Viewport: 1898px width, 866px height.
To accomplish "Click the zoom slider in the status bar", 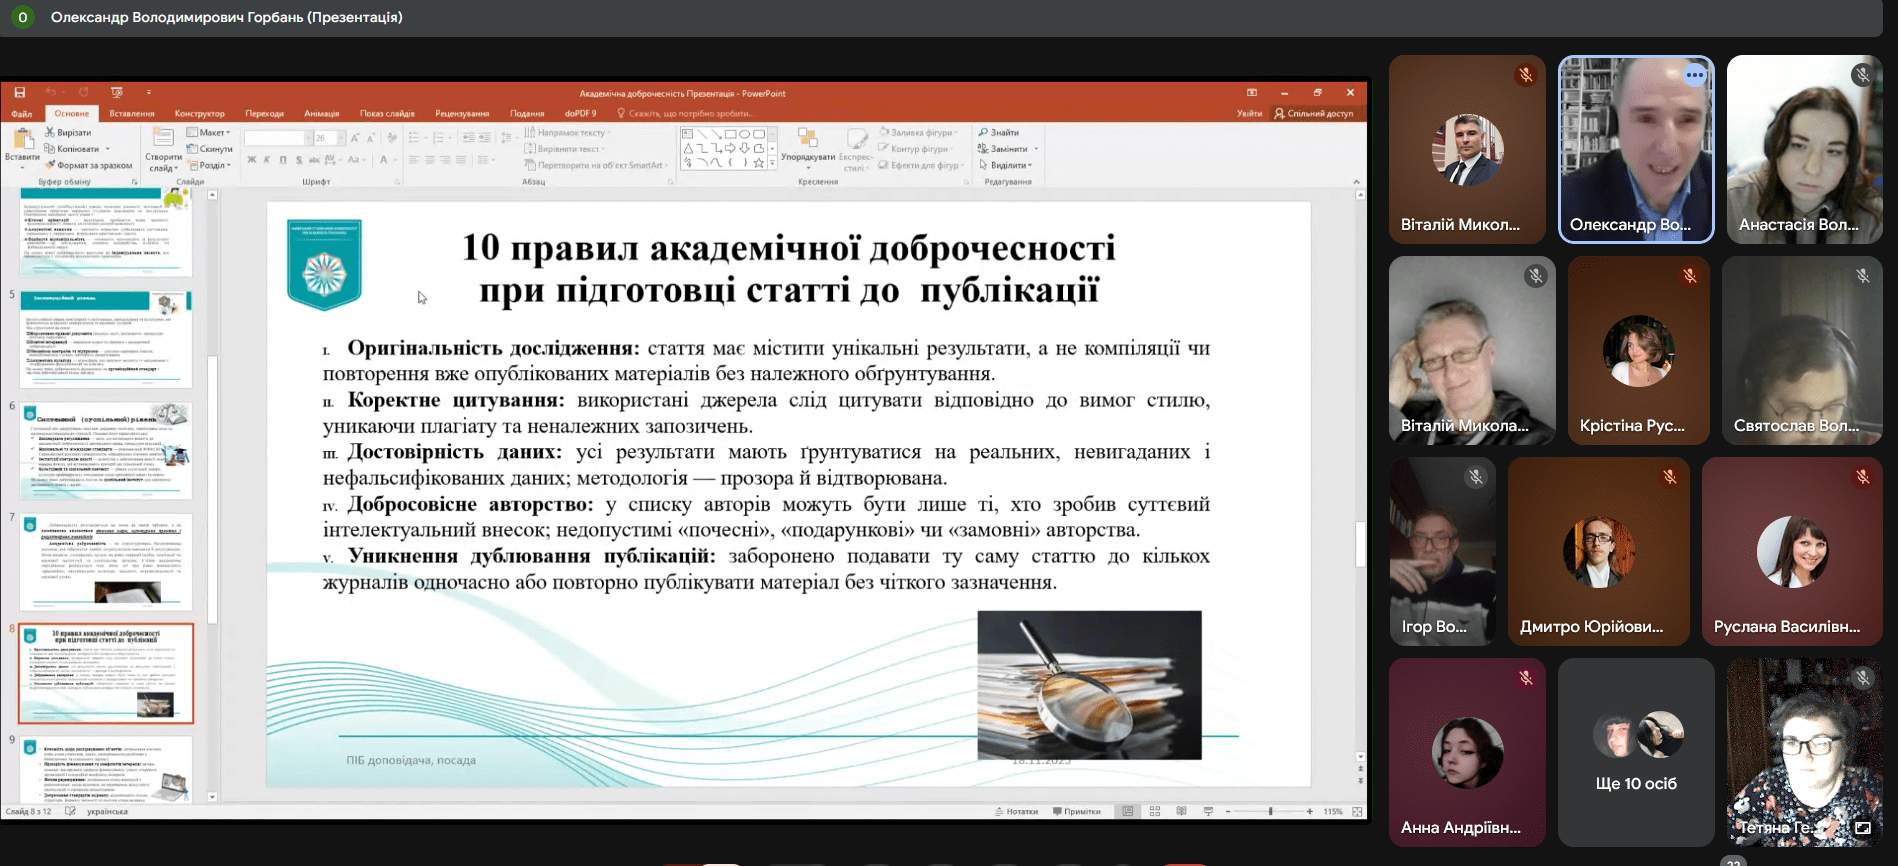I will [x=1270, y=811].
